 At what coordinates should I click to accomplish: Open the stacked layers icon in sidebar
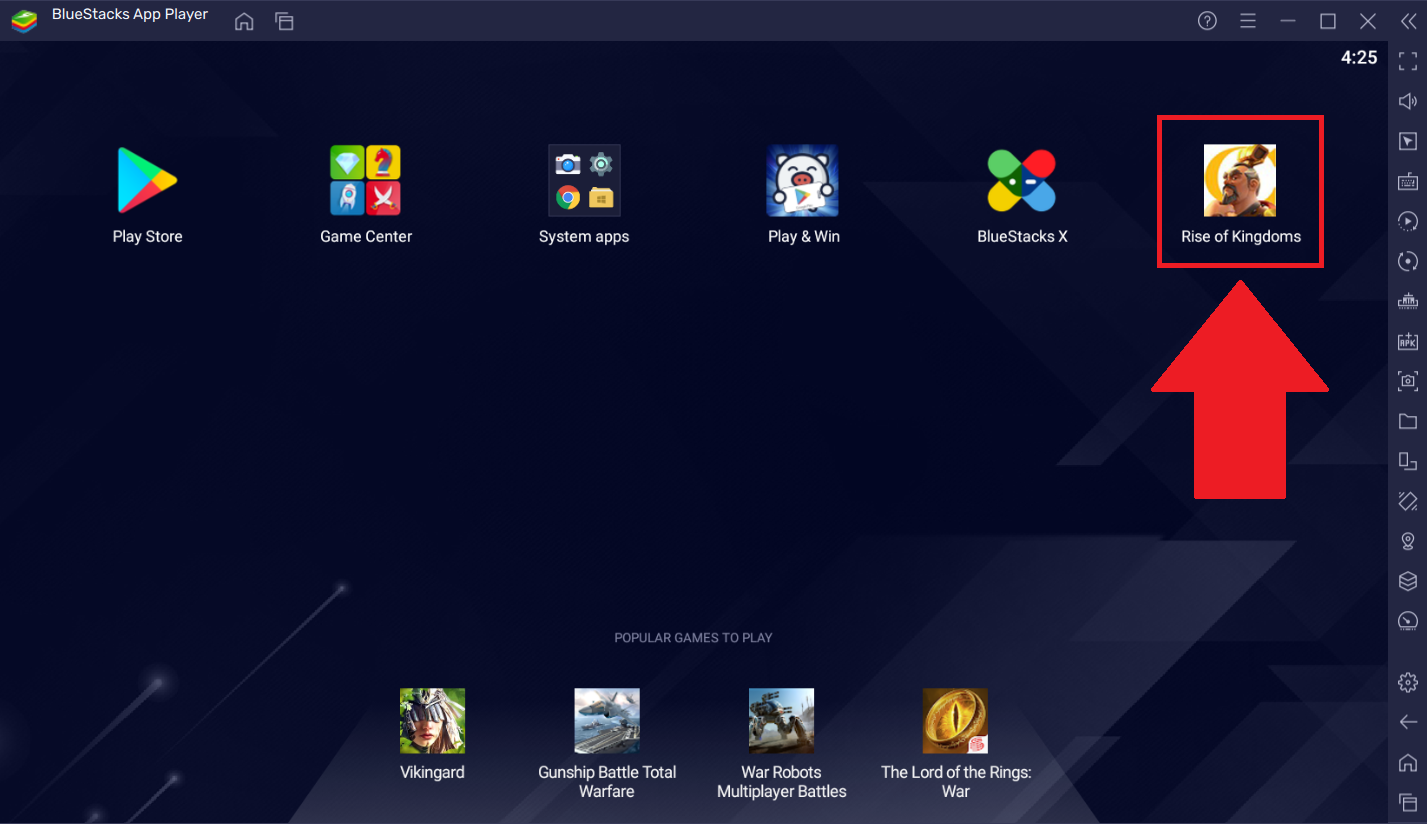(1408, 581)
